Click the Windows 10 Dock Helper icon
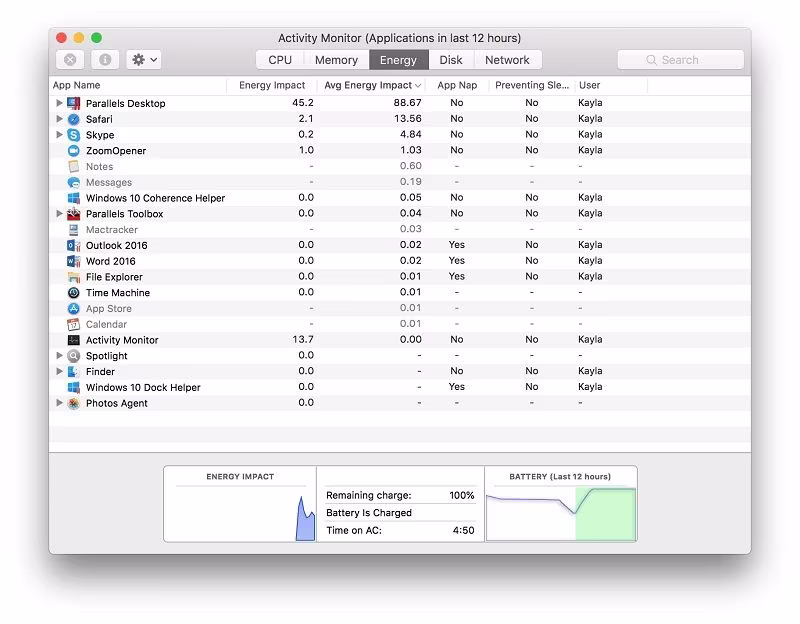 click(73, 387)
